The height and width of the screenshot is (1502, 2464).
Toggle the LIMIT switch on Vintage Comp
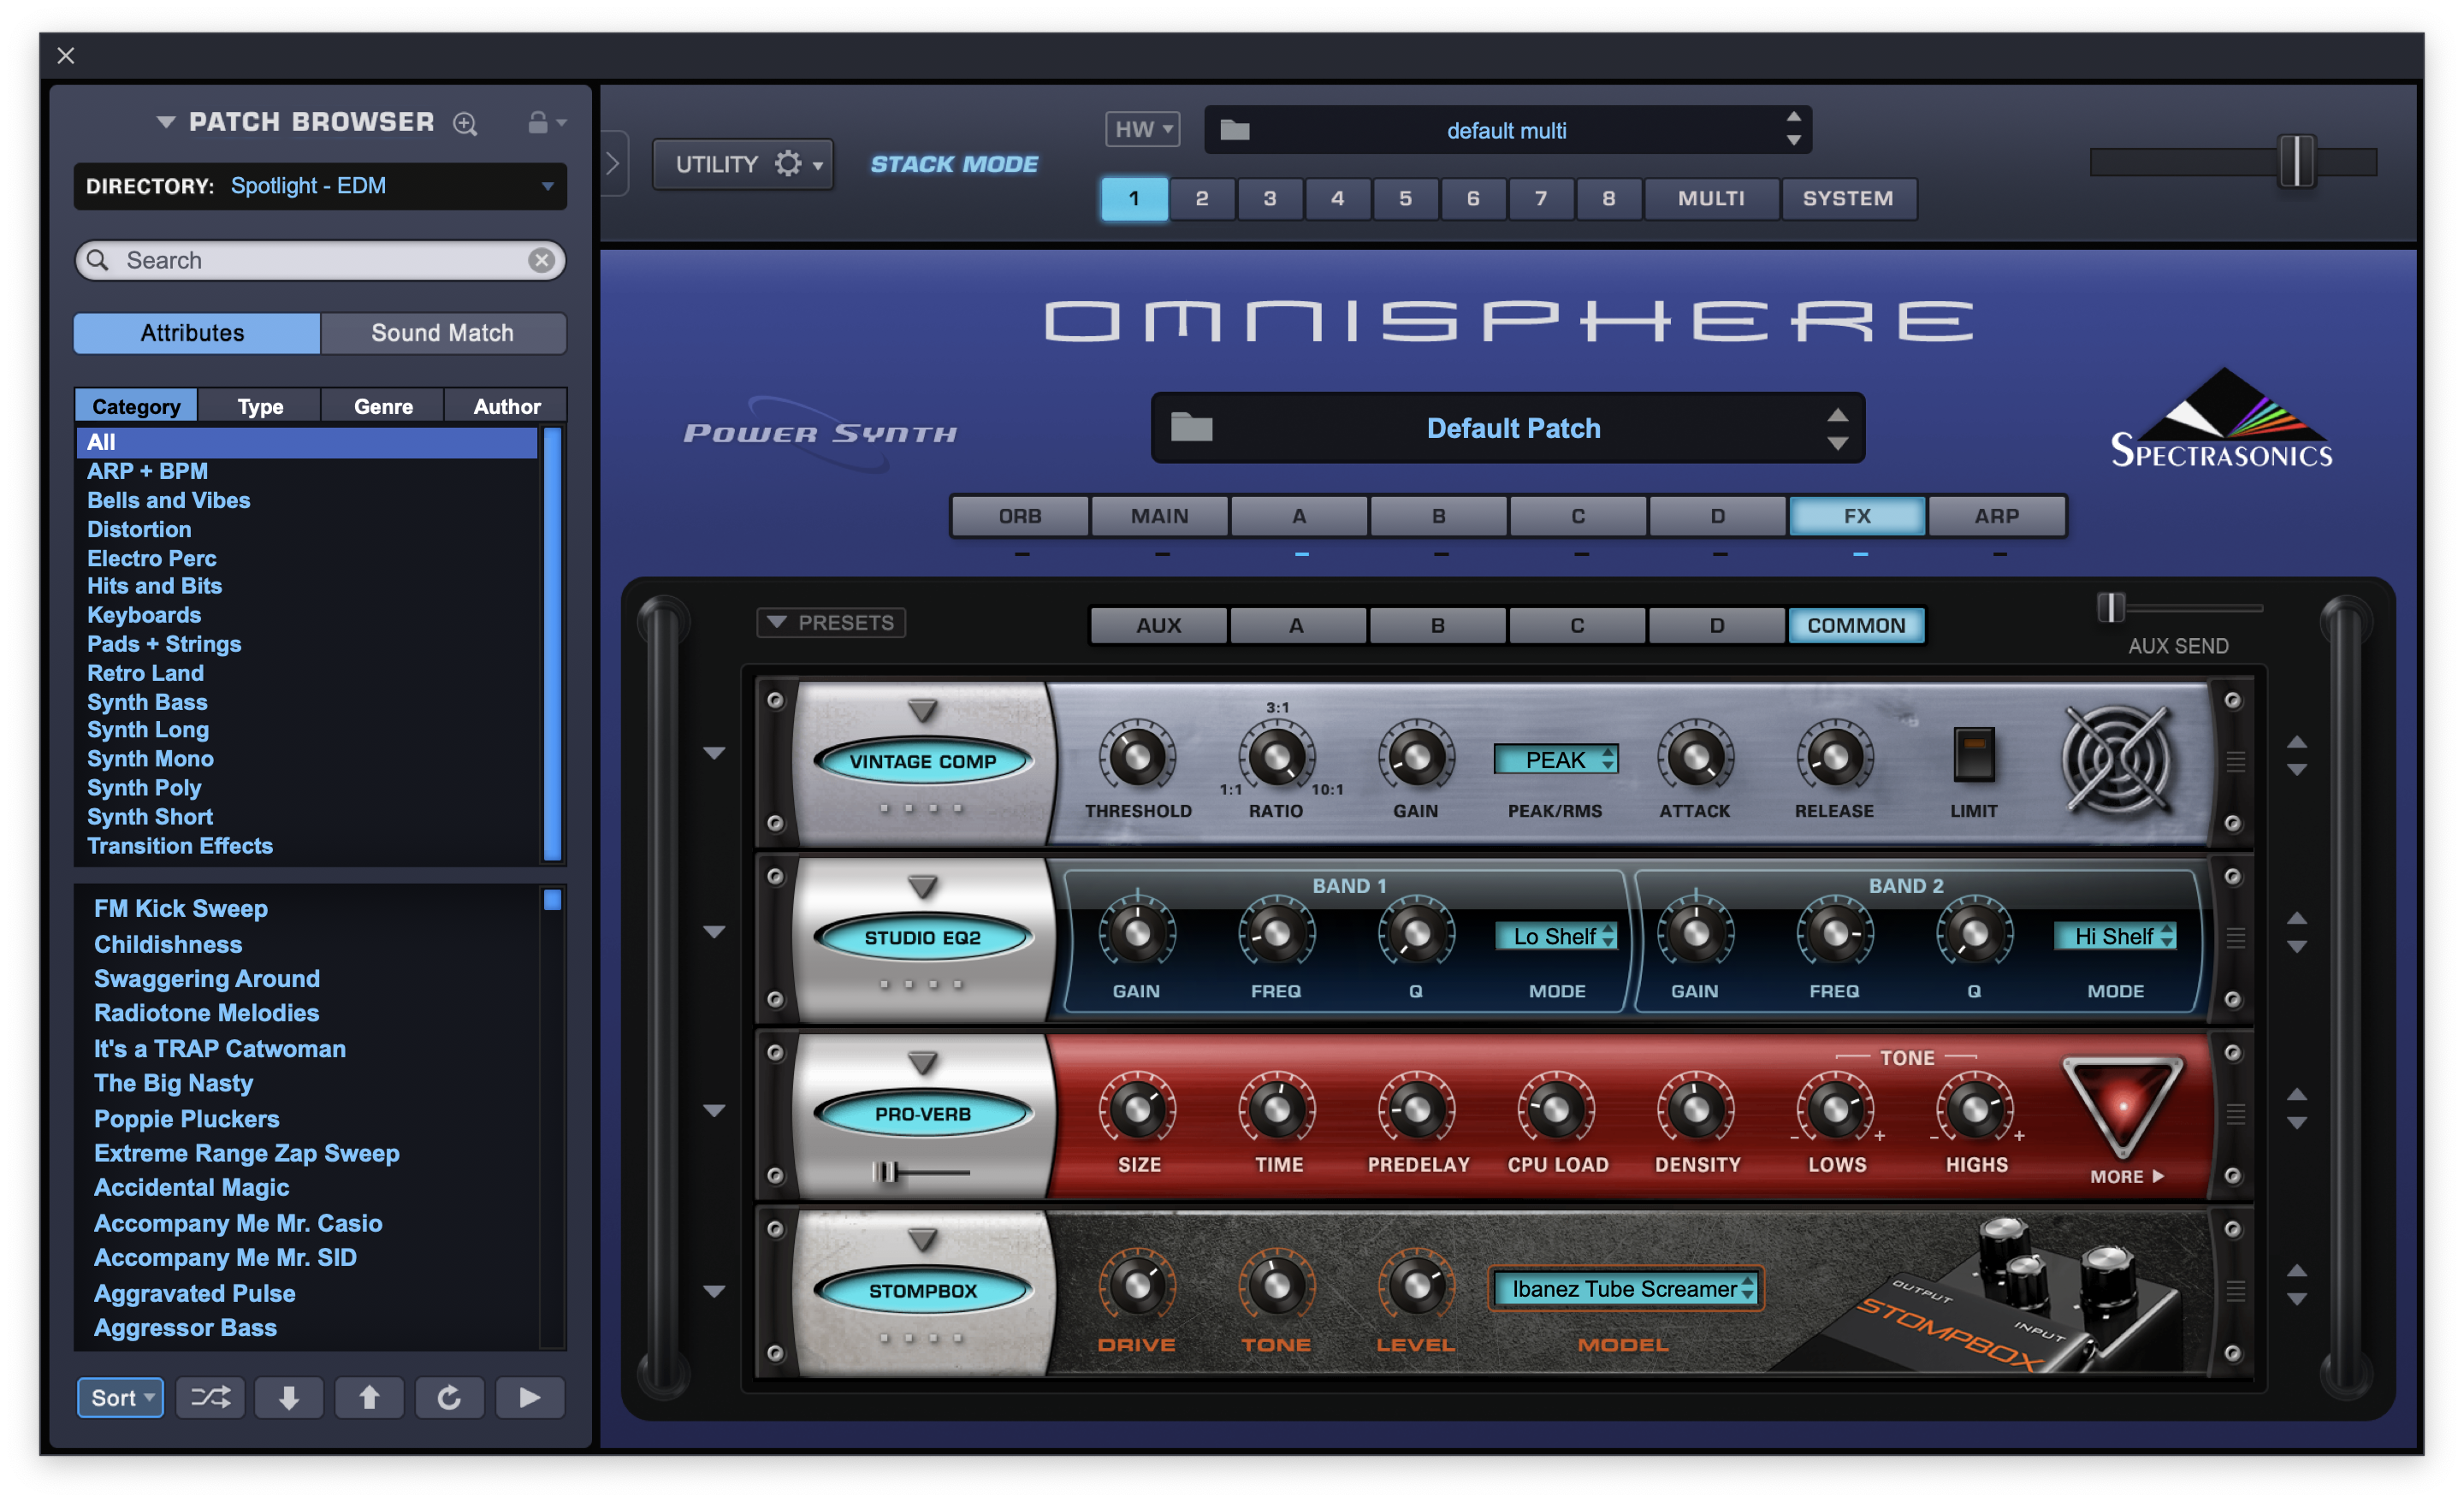coord(1974,754)
